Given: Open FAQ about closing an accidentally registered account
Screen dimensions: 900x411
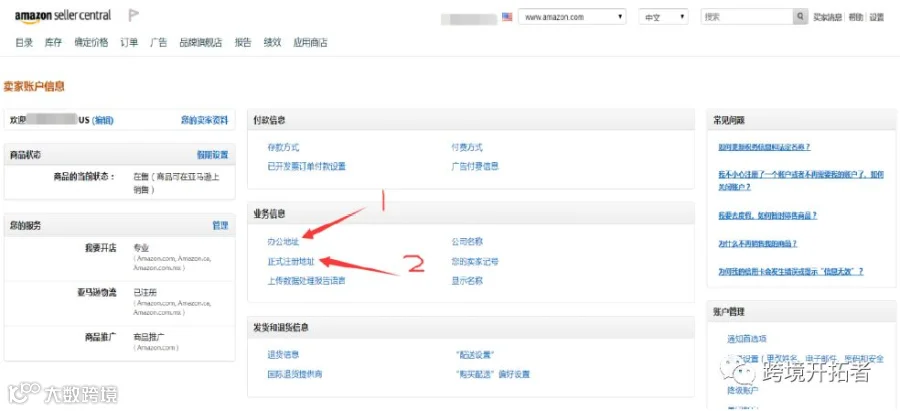Looking at the screenshot, I should coord(801,180).
